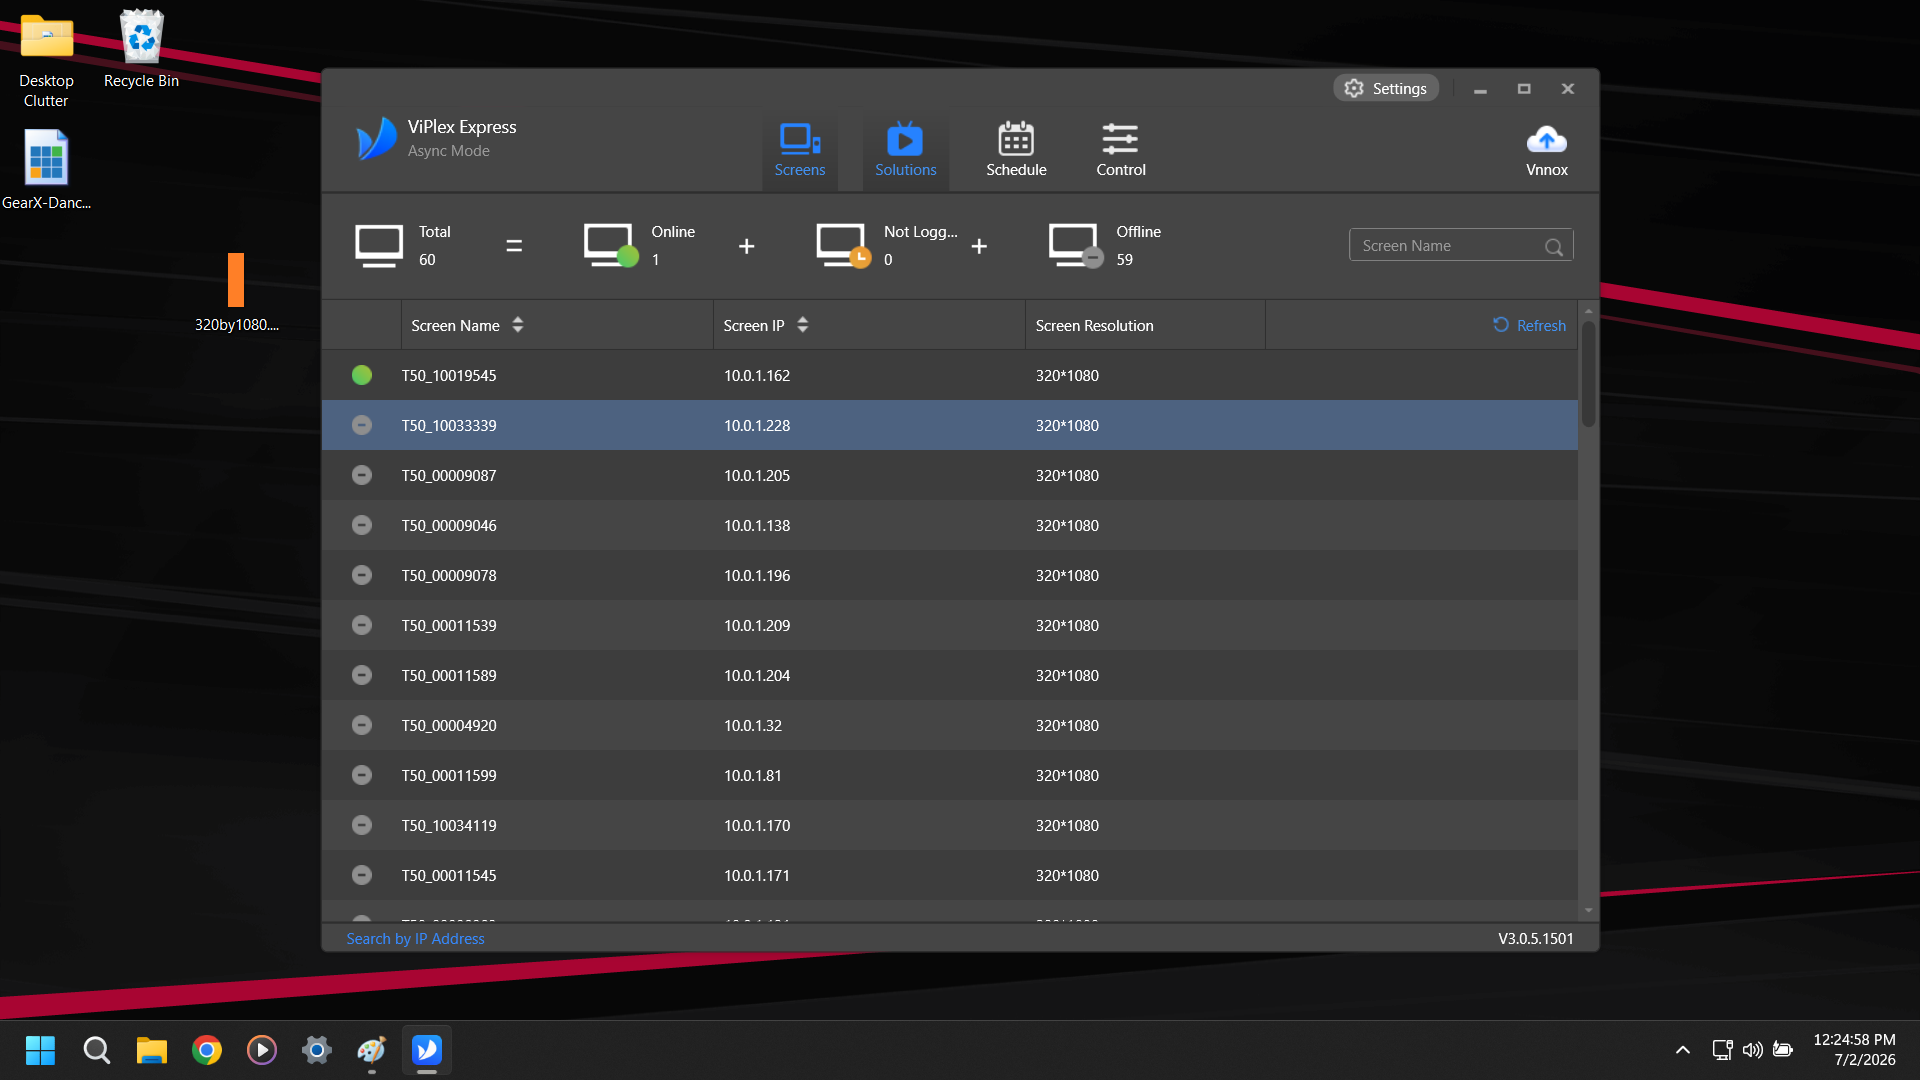The image size is (1920, 1080).
Task: Click scrollbar down arrow in screen list
Action: 1588,911
